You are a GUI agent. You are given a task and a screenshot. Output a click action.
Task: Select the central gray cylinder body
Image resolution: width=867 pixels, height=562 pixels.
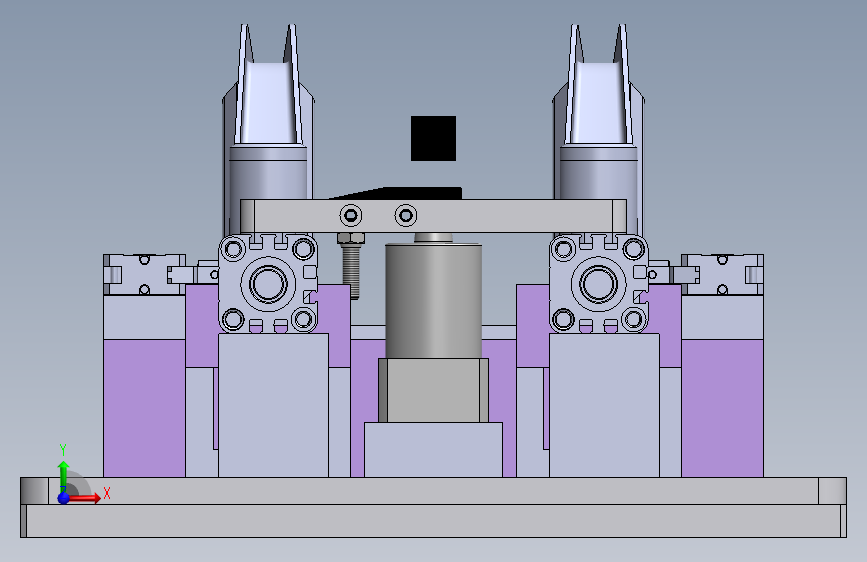(434, 301)
